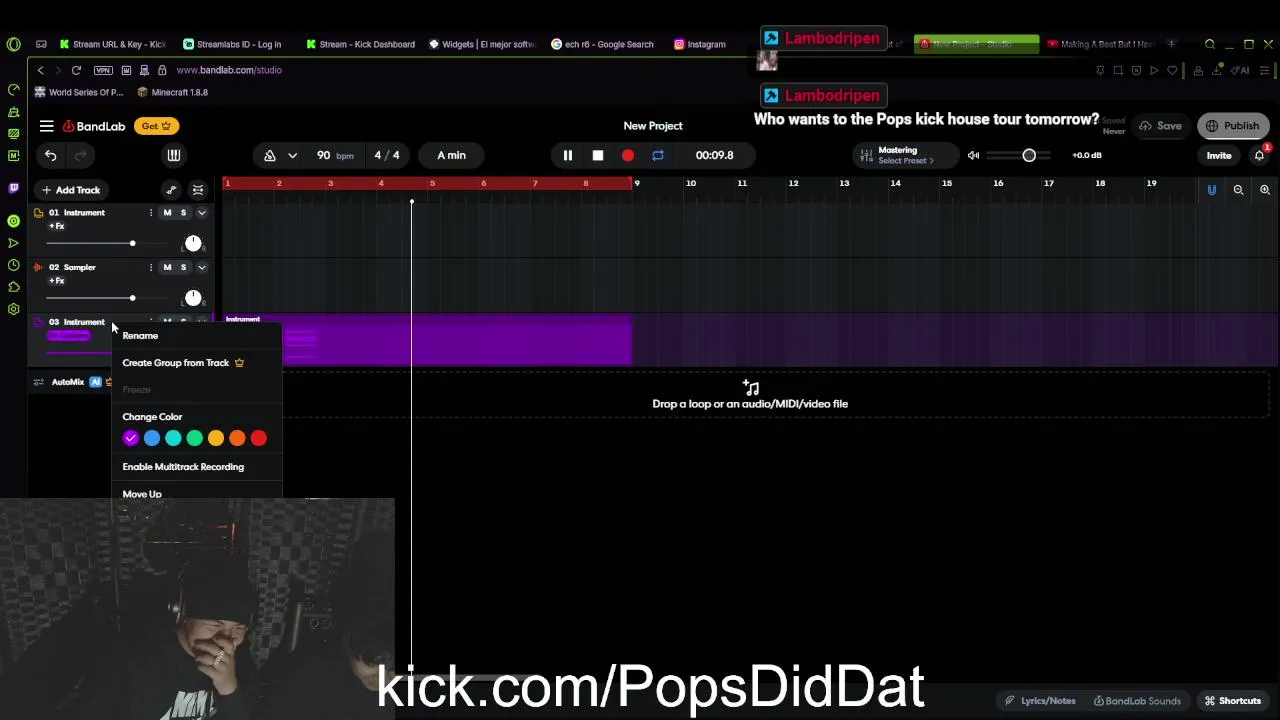
Task: Pause playback
Action: click(x=567, y=155)
